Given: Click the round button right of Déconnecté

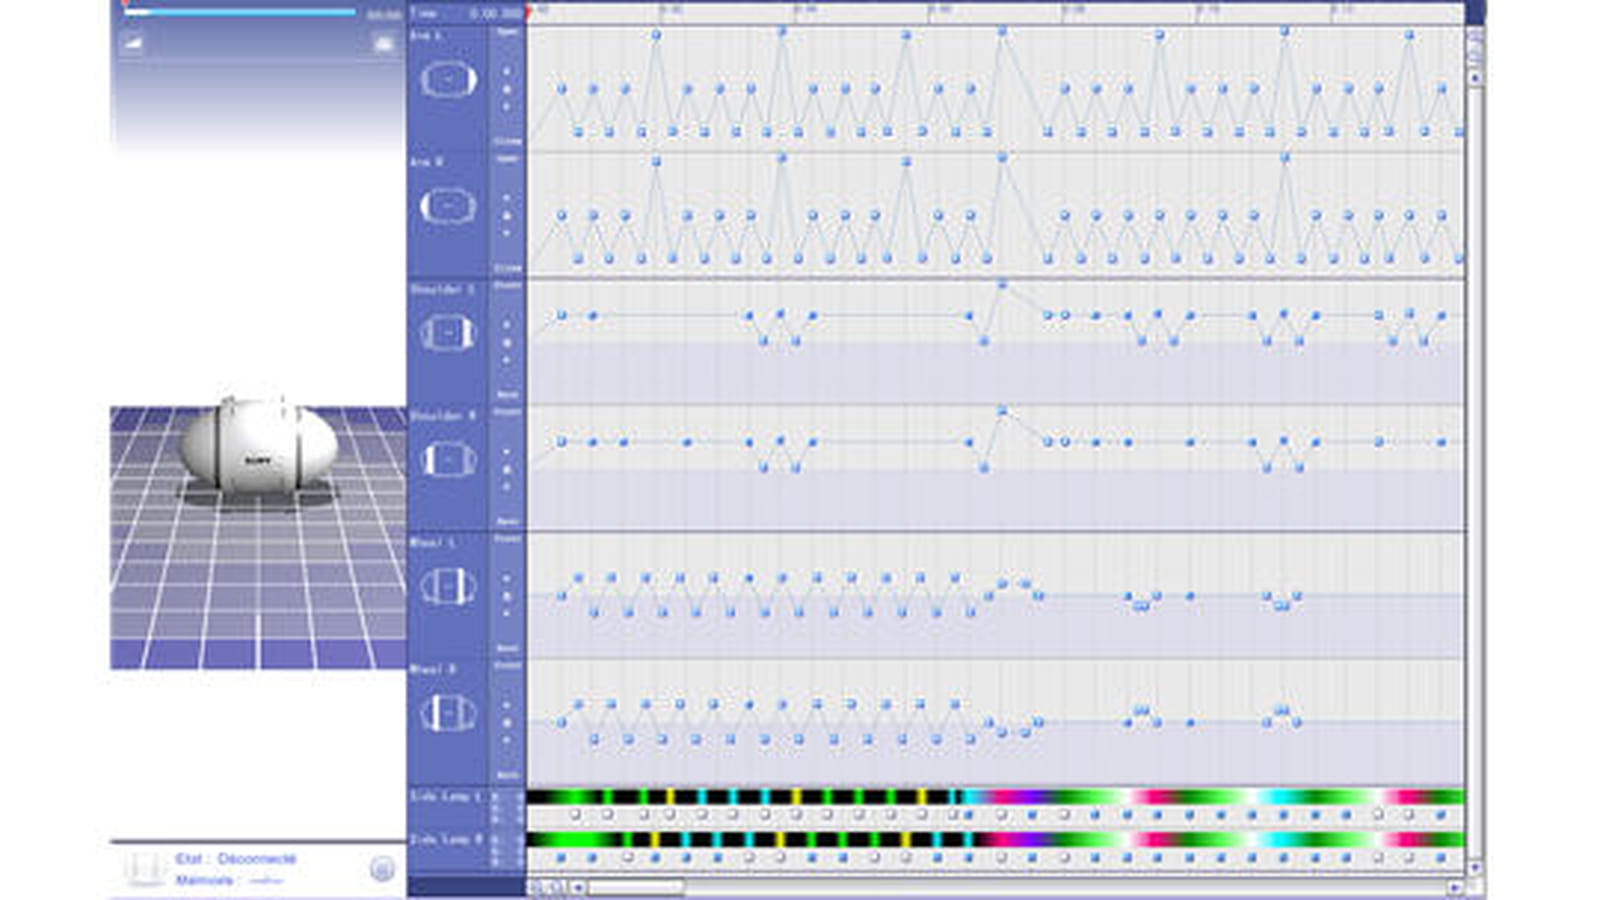Looking at the screenshot, I should [382, 869].
